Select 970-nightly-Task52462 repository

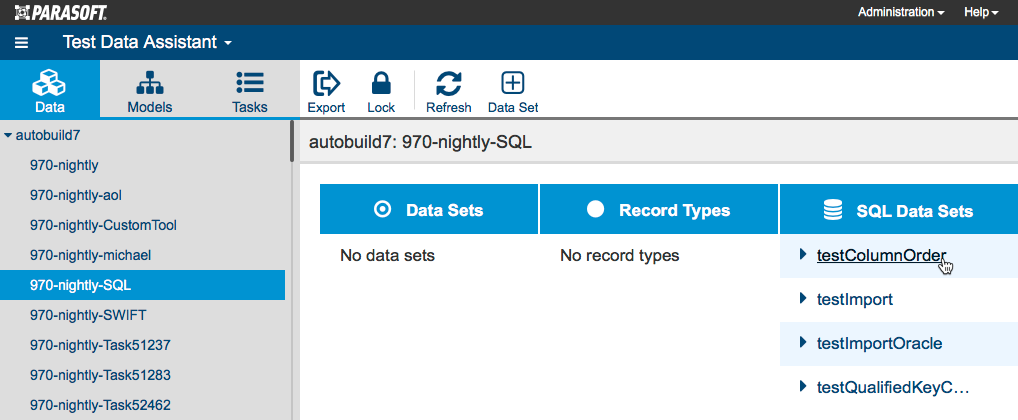pos(100,406)
